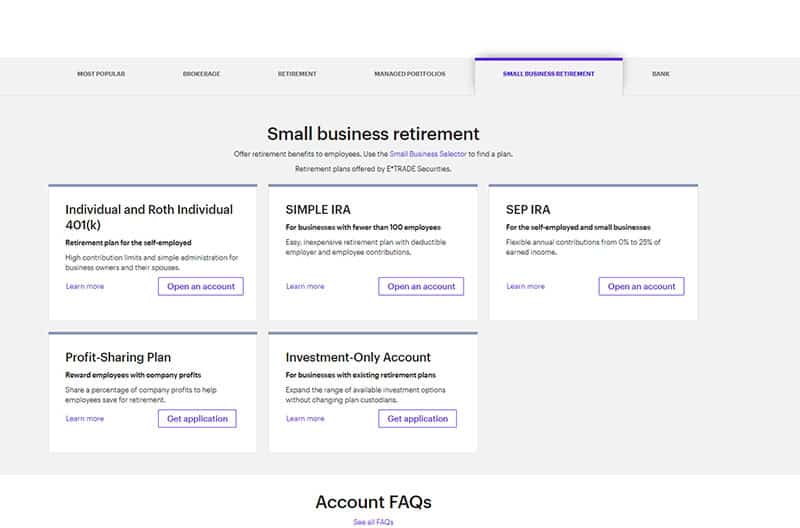800x528 pixels.
Task: Get application for Investment-Only Account
Action: (x=417, y=418)
